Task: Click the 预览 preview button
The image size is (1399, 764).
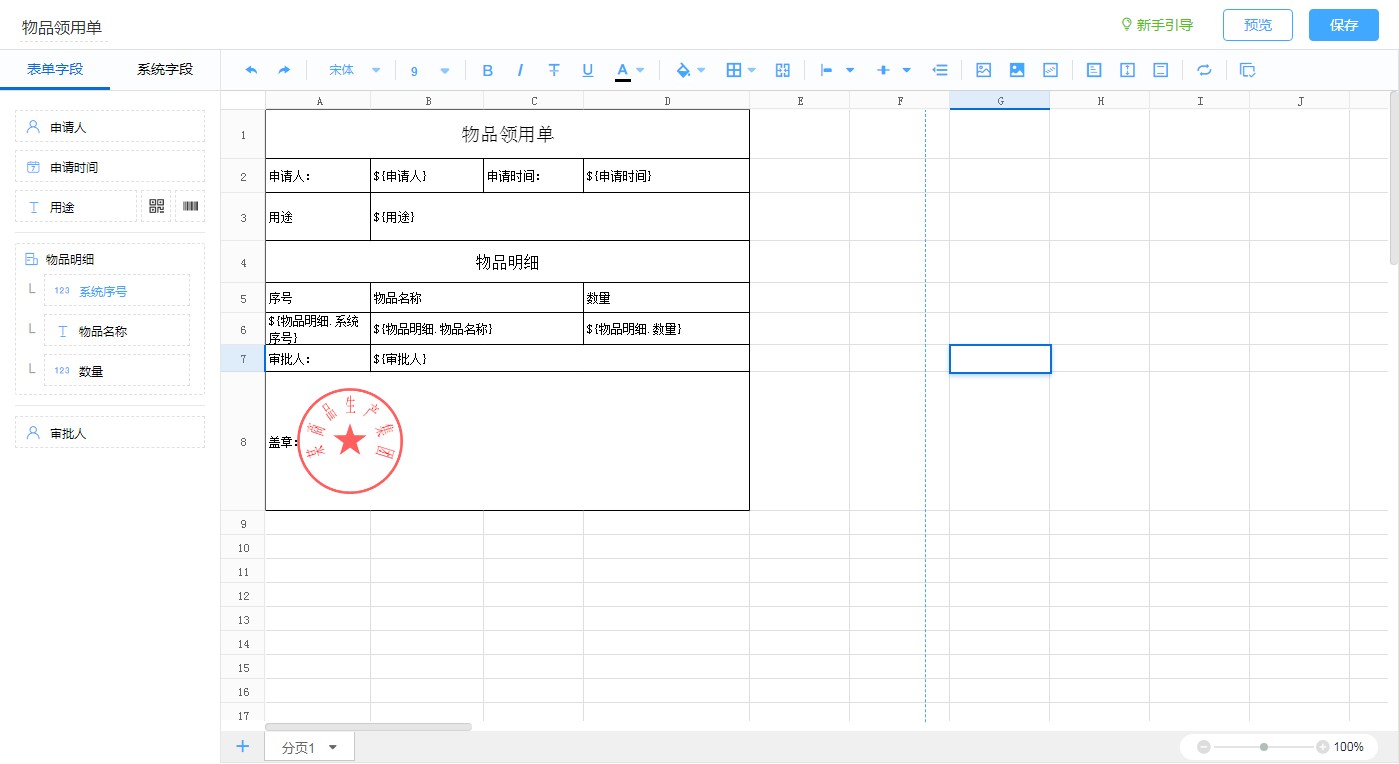Action: click(1257, 25)
